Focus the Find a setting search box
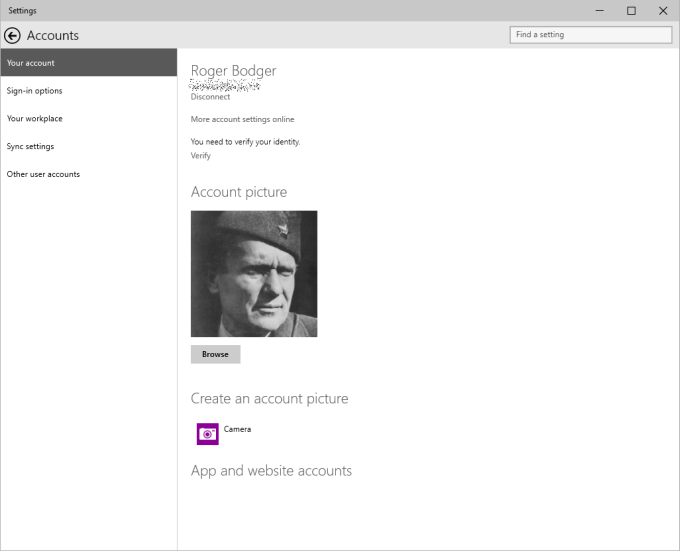The width and height of the screenshot is (680, 551). 590,35
